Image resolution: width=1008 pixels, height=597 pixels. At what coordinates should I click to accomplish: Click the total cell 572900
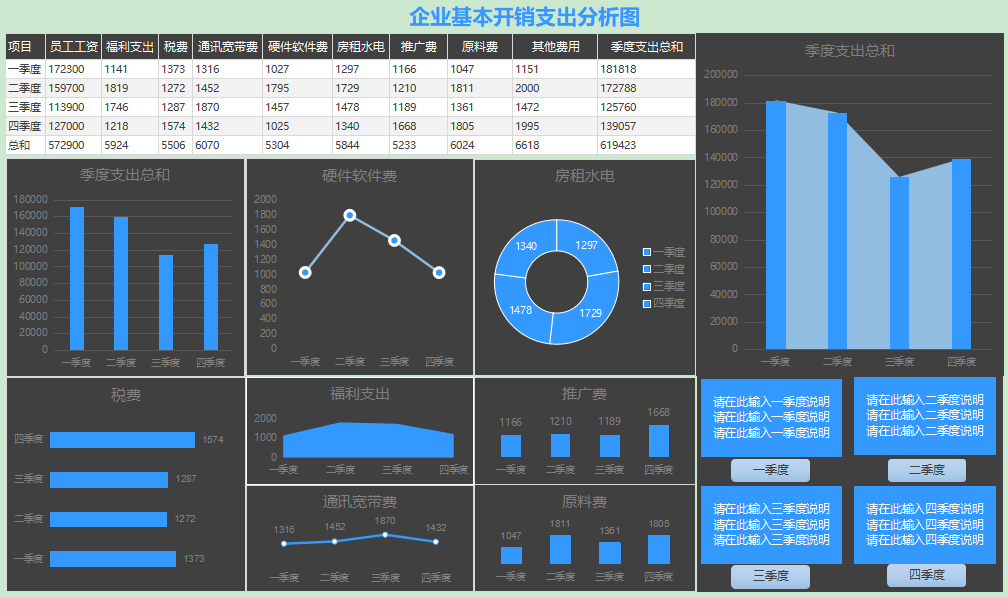(73, 145)
